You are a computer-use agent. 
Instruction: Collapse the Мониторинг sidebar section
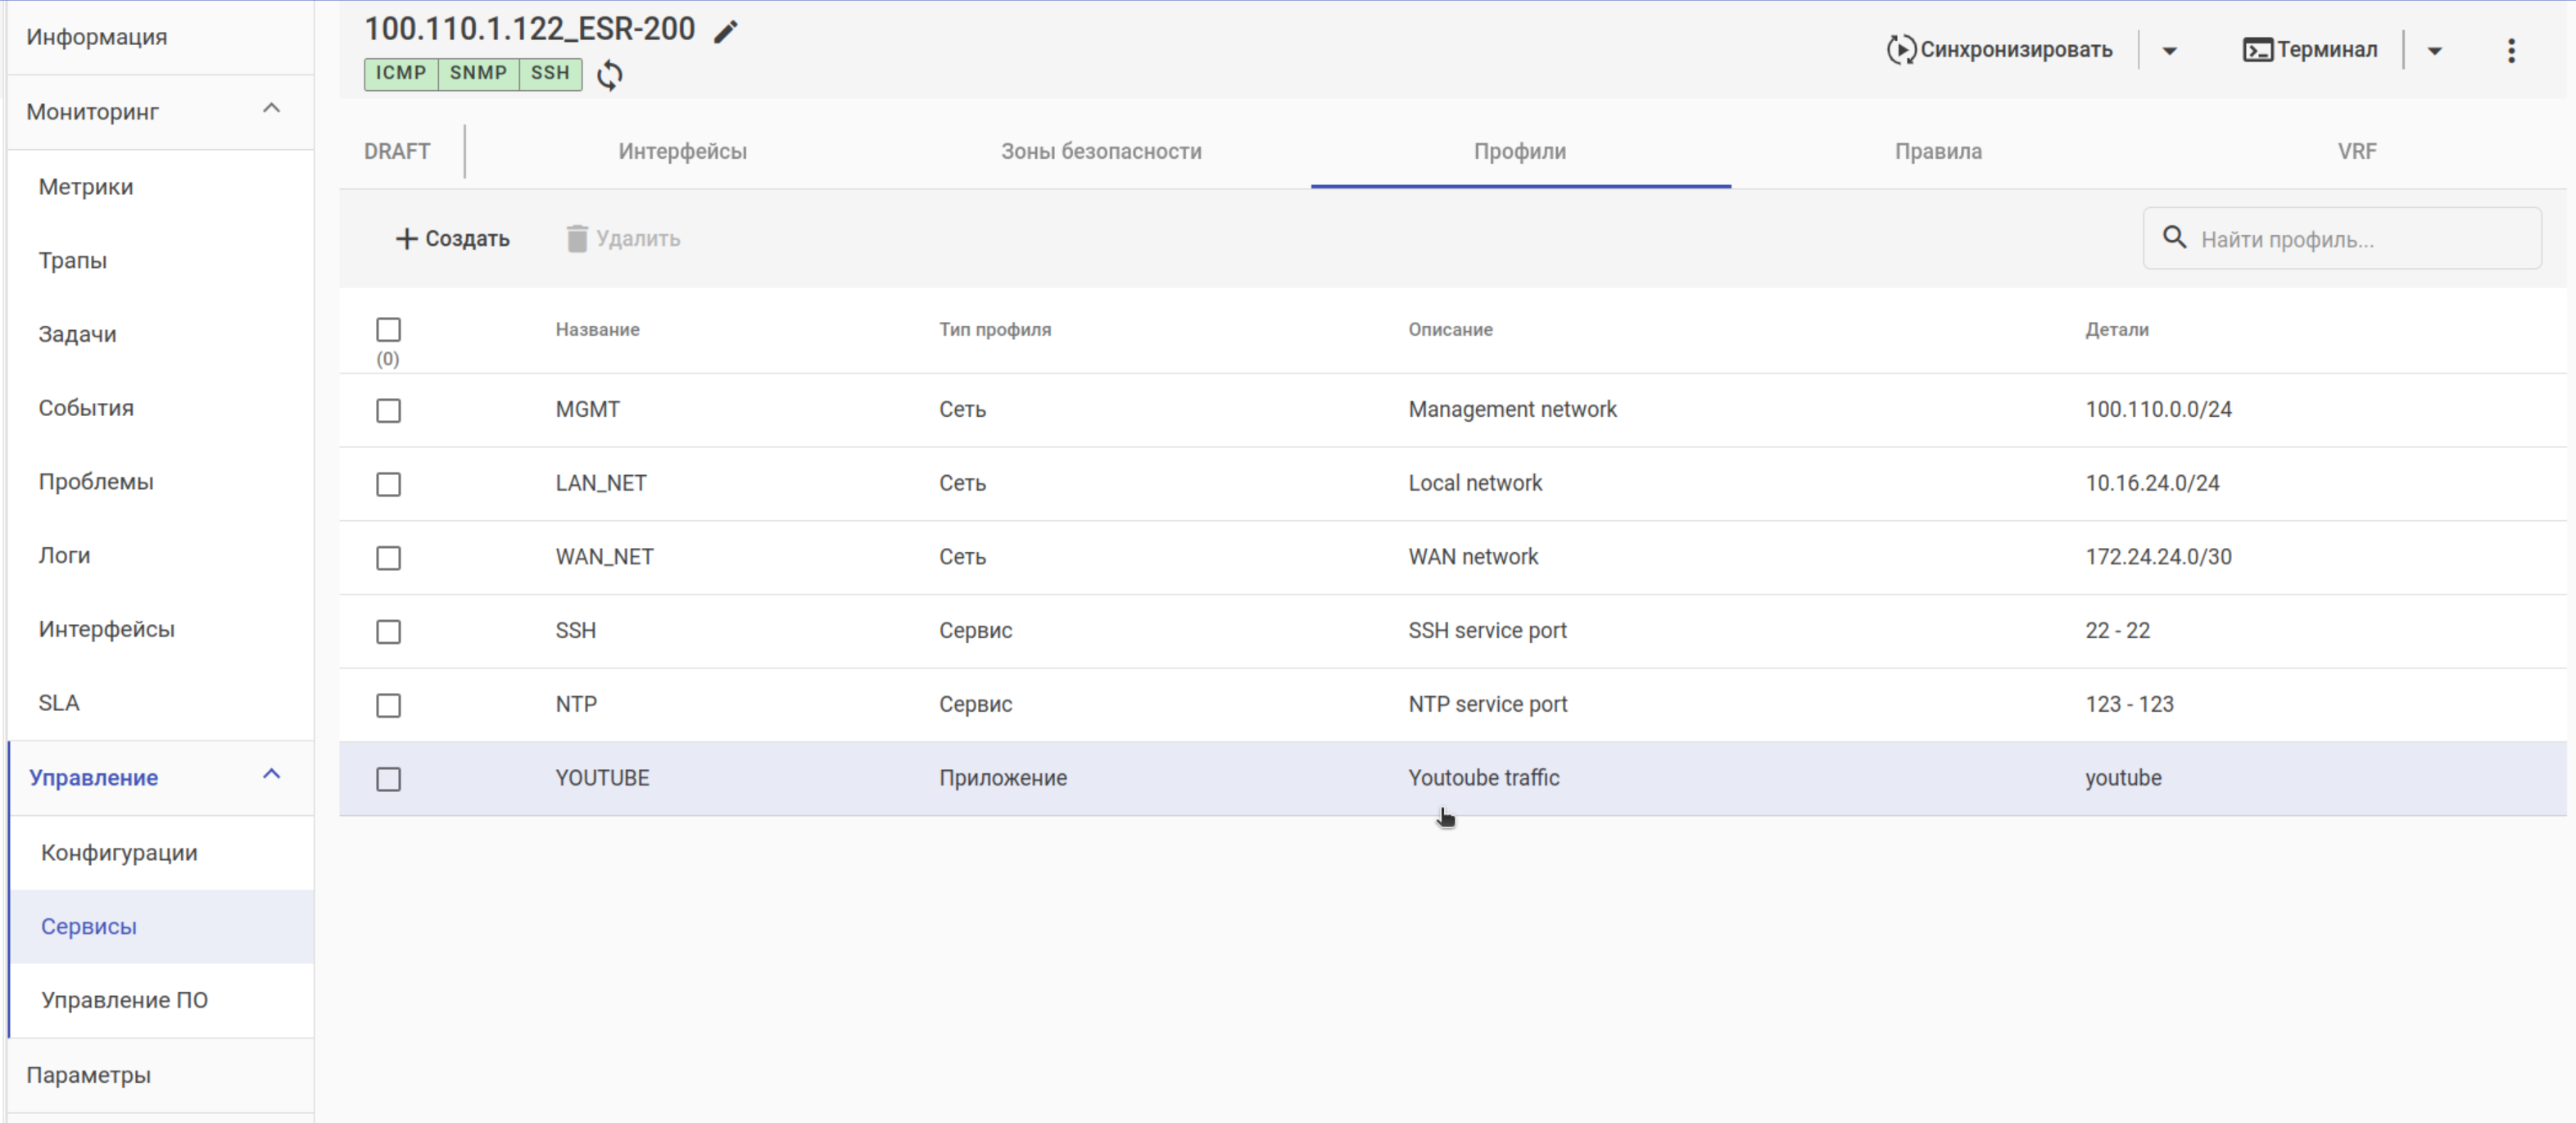271,109
